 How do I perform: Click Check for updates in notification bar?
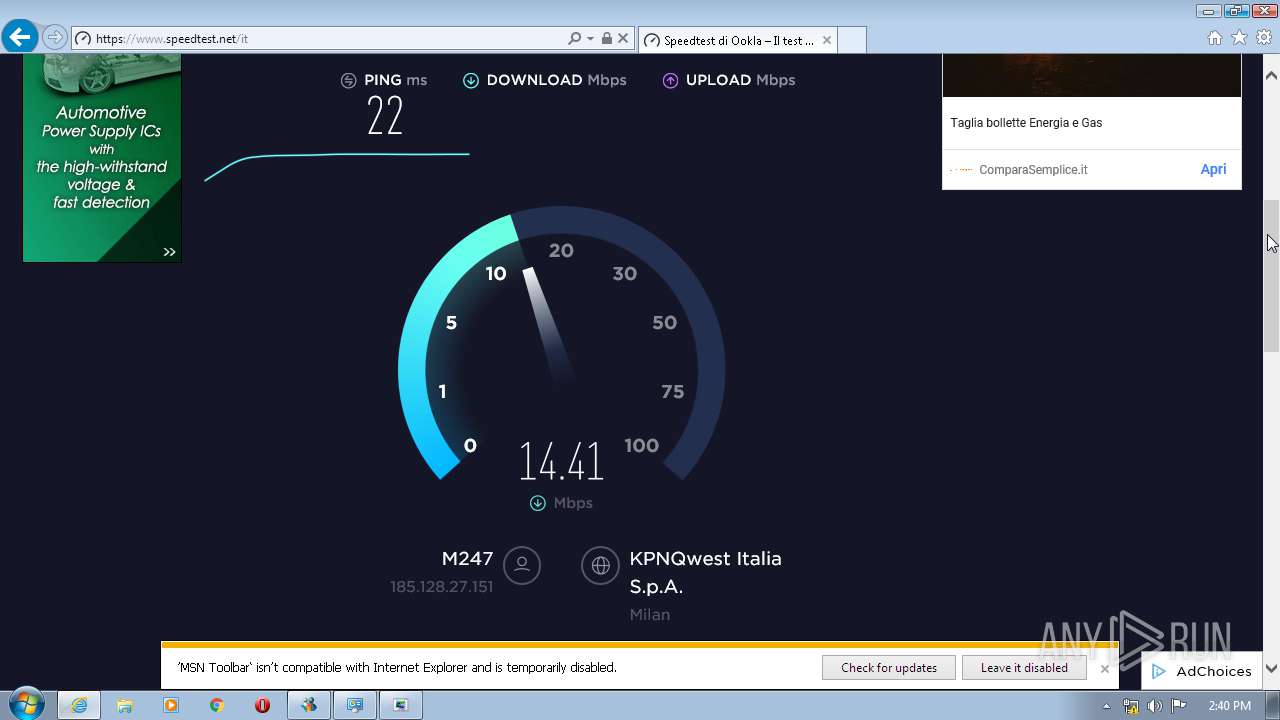point(889,668)
